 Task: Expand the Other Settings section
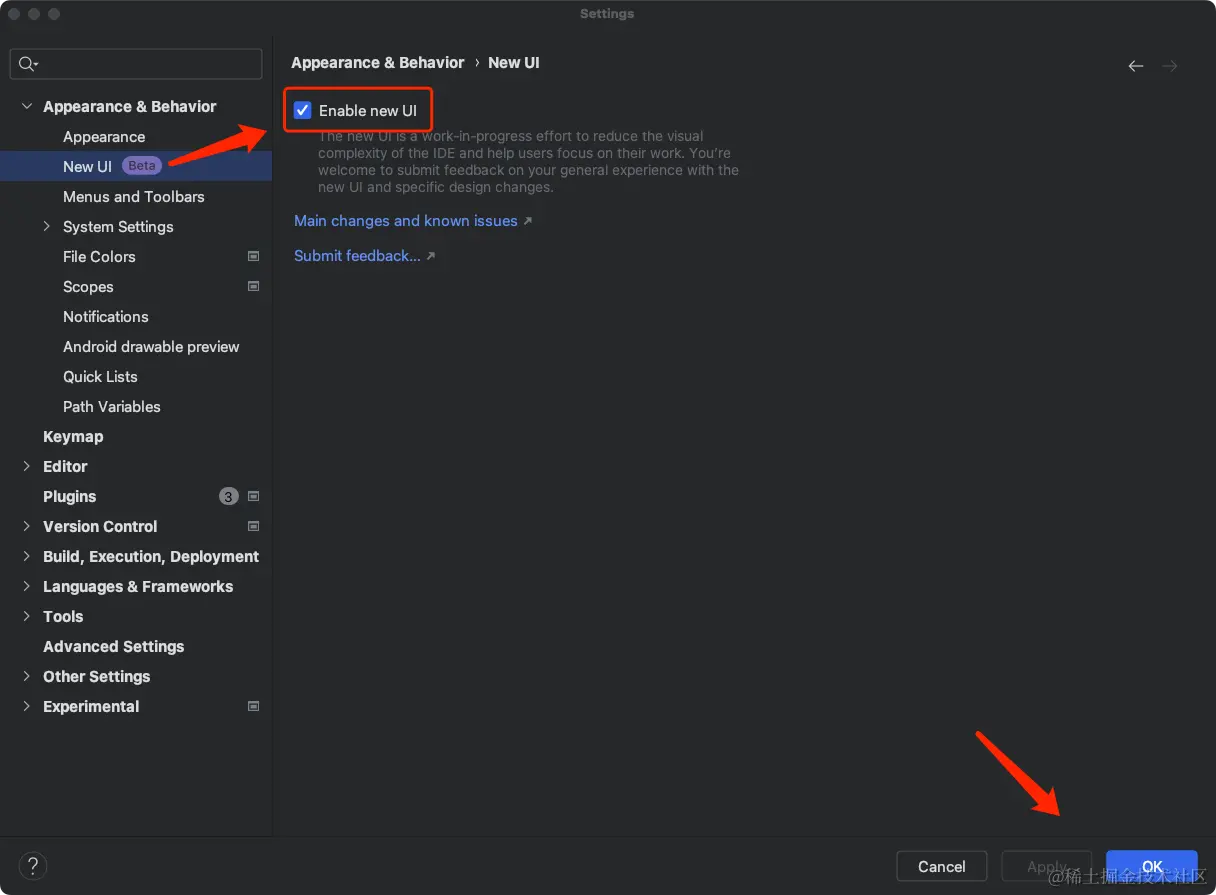[x=27, y=677]
